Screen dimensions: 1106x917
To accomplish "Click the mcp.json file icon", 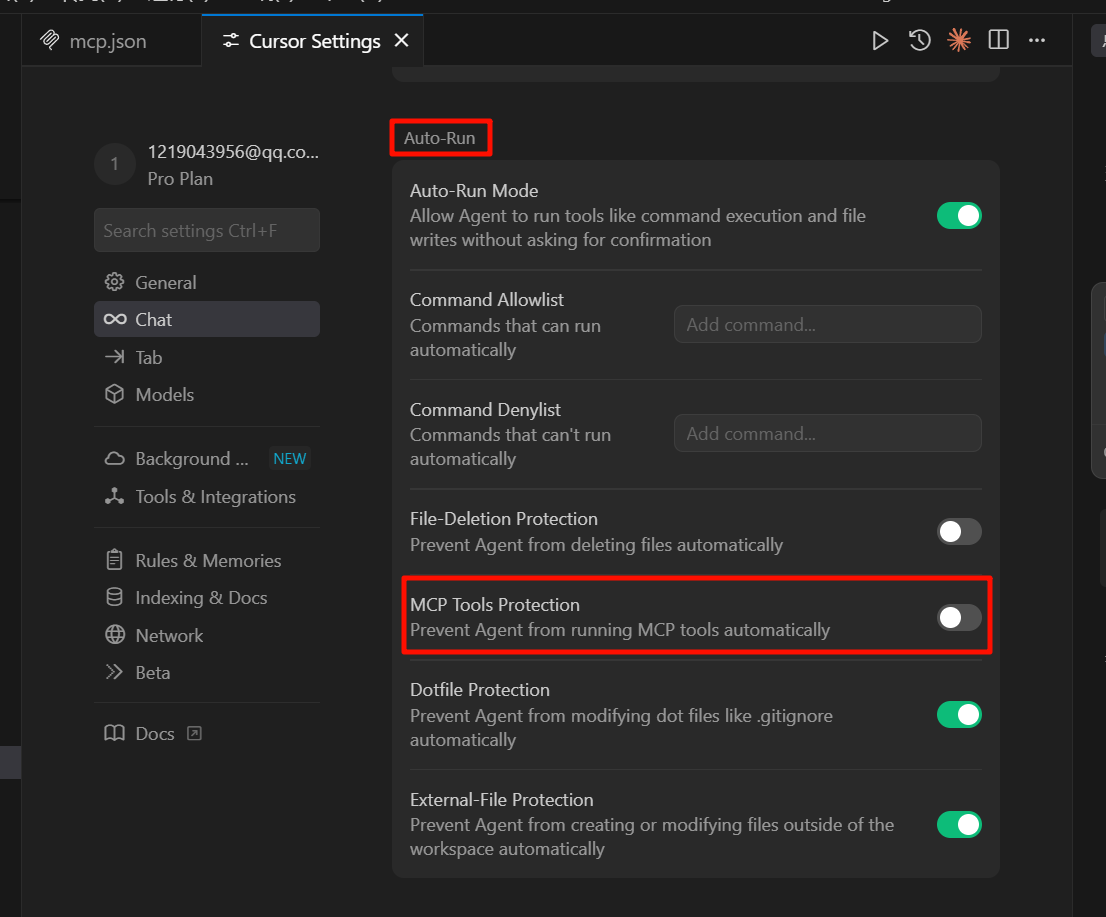I will (49, 40).
